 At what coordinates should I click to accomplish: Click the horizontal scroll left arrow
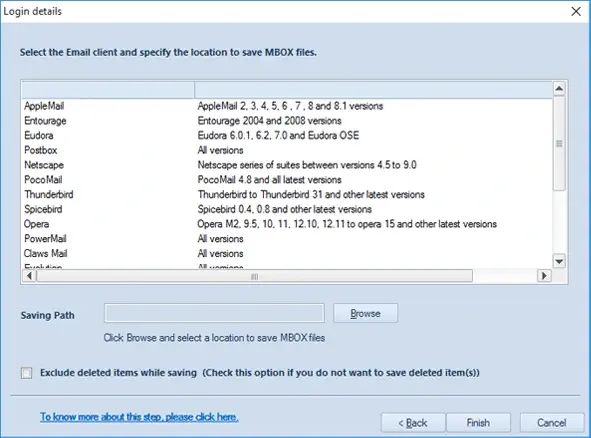tap(29, 276)
